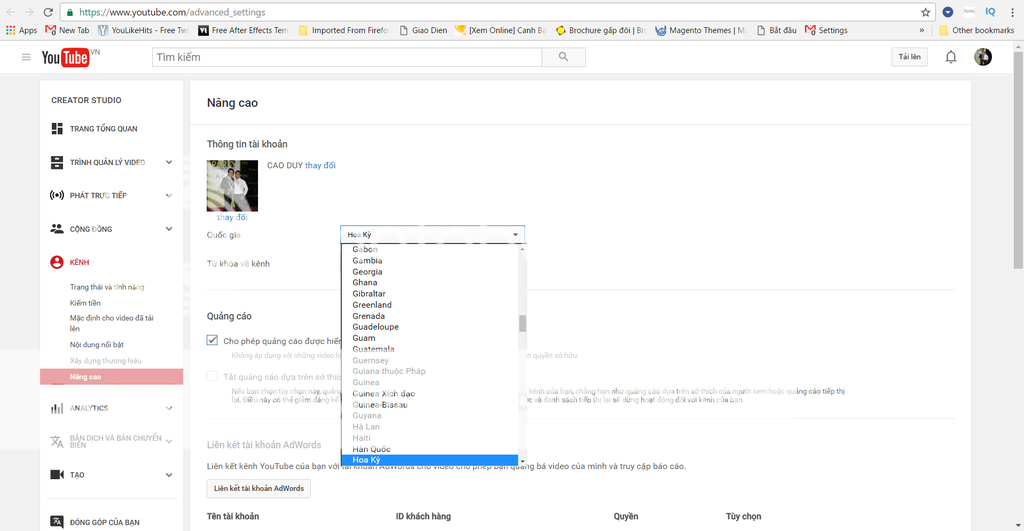Click the country list scrollbar thumb
This screenshot has height=531, width=1024.
point(521,323)
